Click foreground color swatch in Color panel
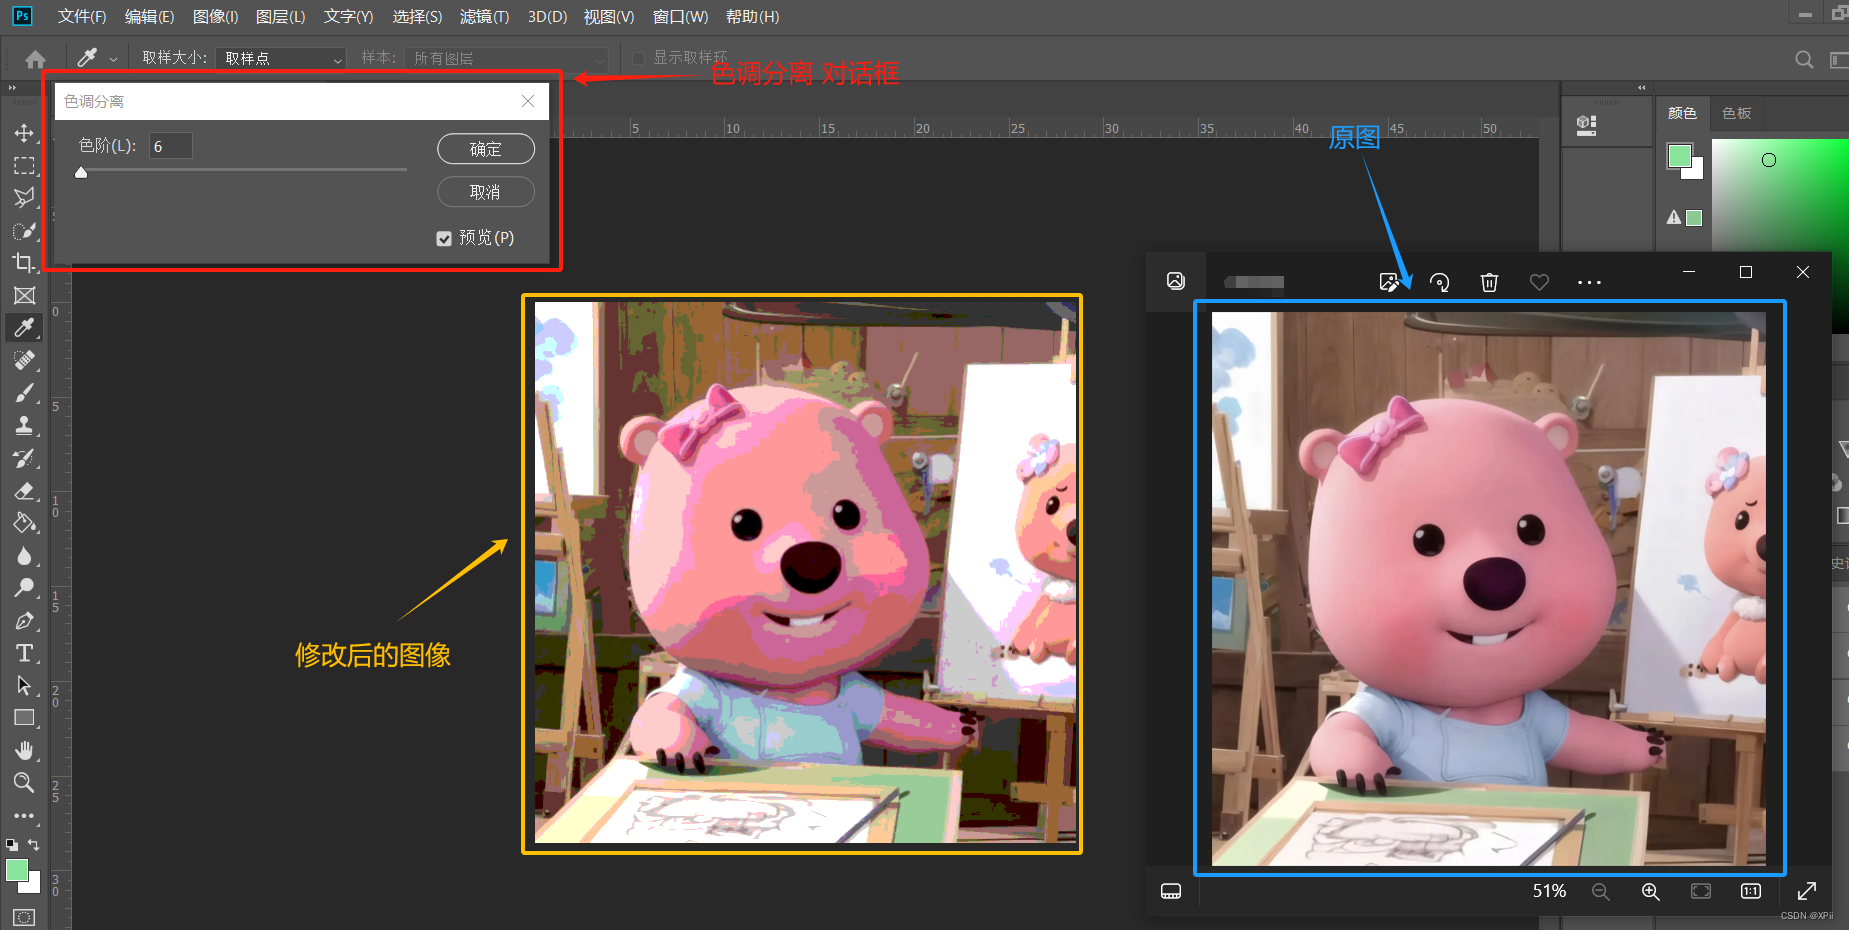This screenshot has width=1849, height=930. (1680, 156)
